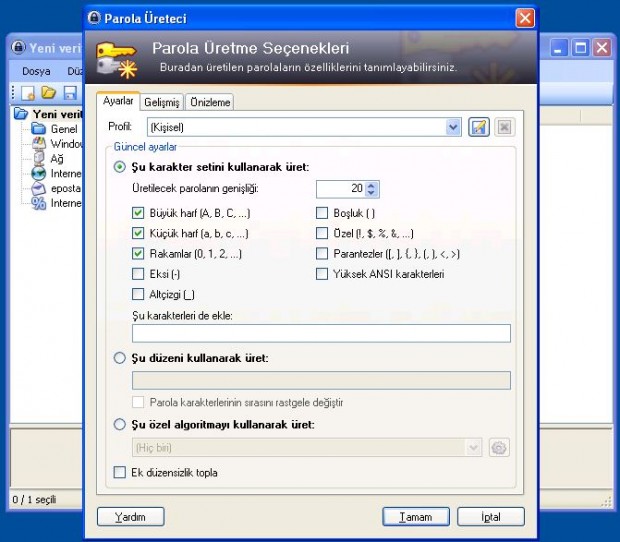Select Şu düzeni kullanarak üret radio

pyautogui.click(x=119, y=358)
